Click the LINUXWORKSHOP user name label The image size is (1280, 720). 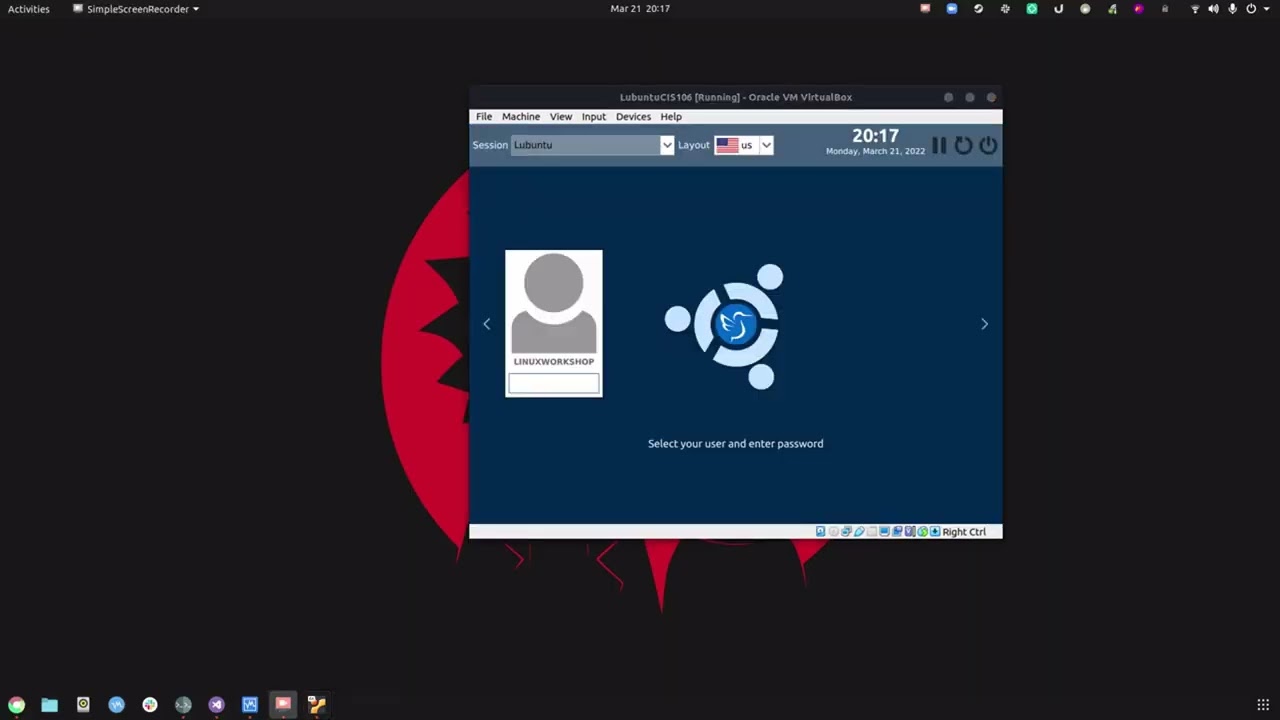point(554,362)
